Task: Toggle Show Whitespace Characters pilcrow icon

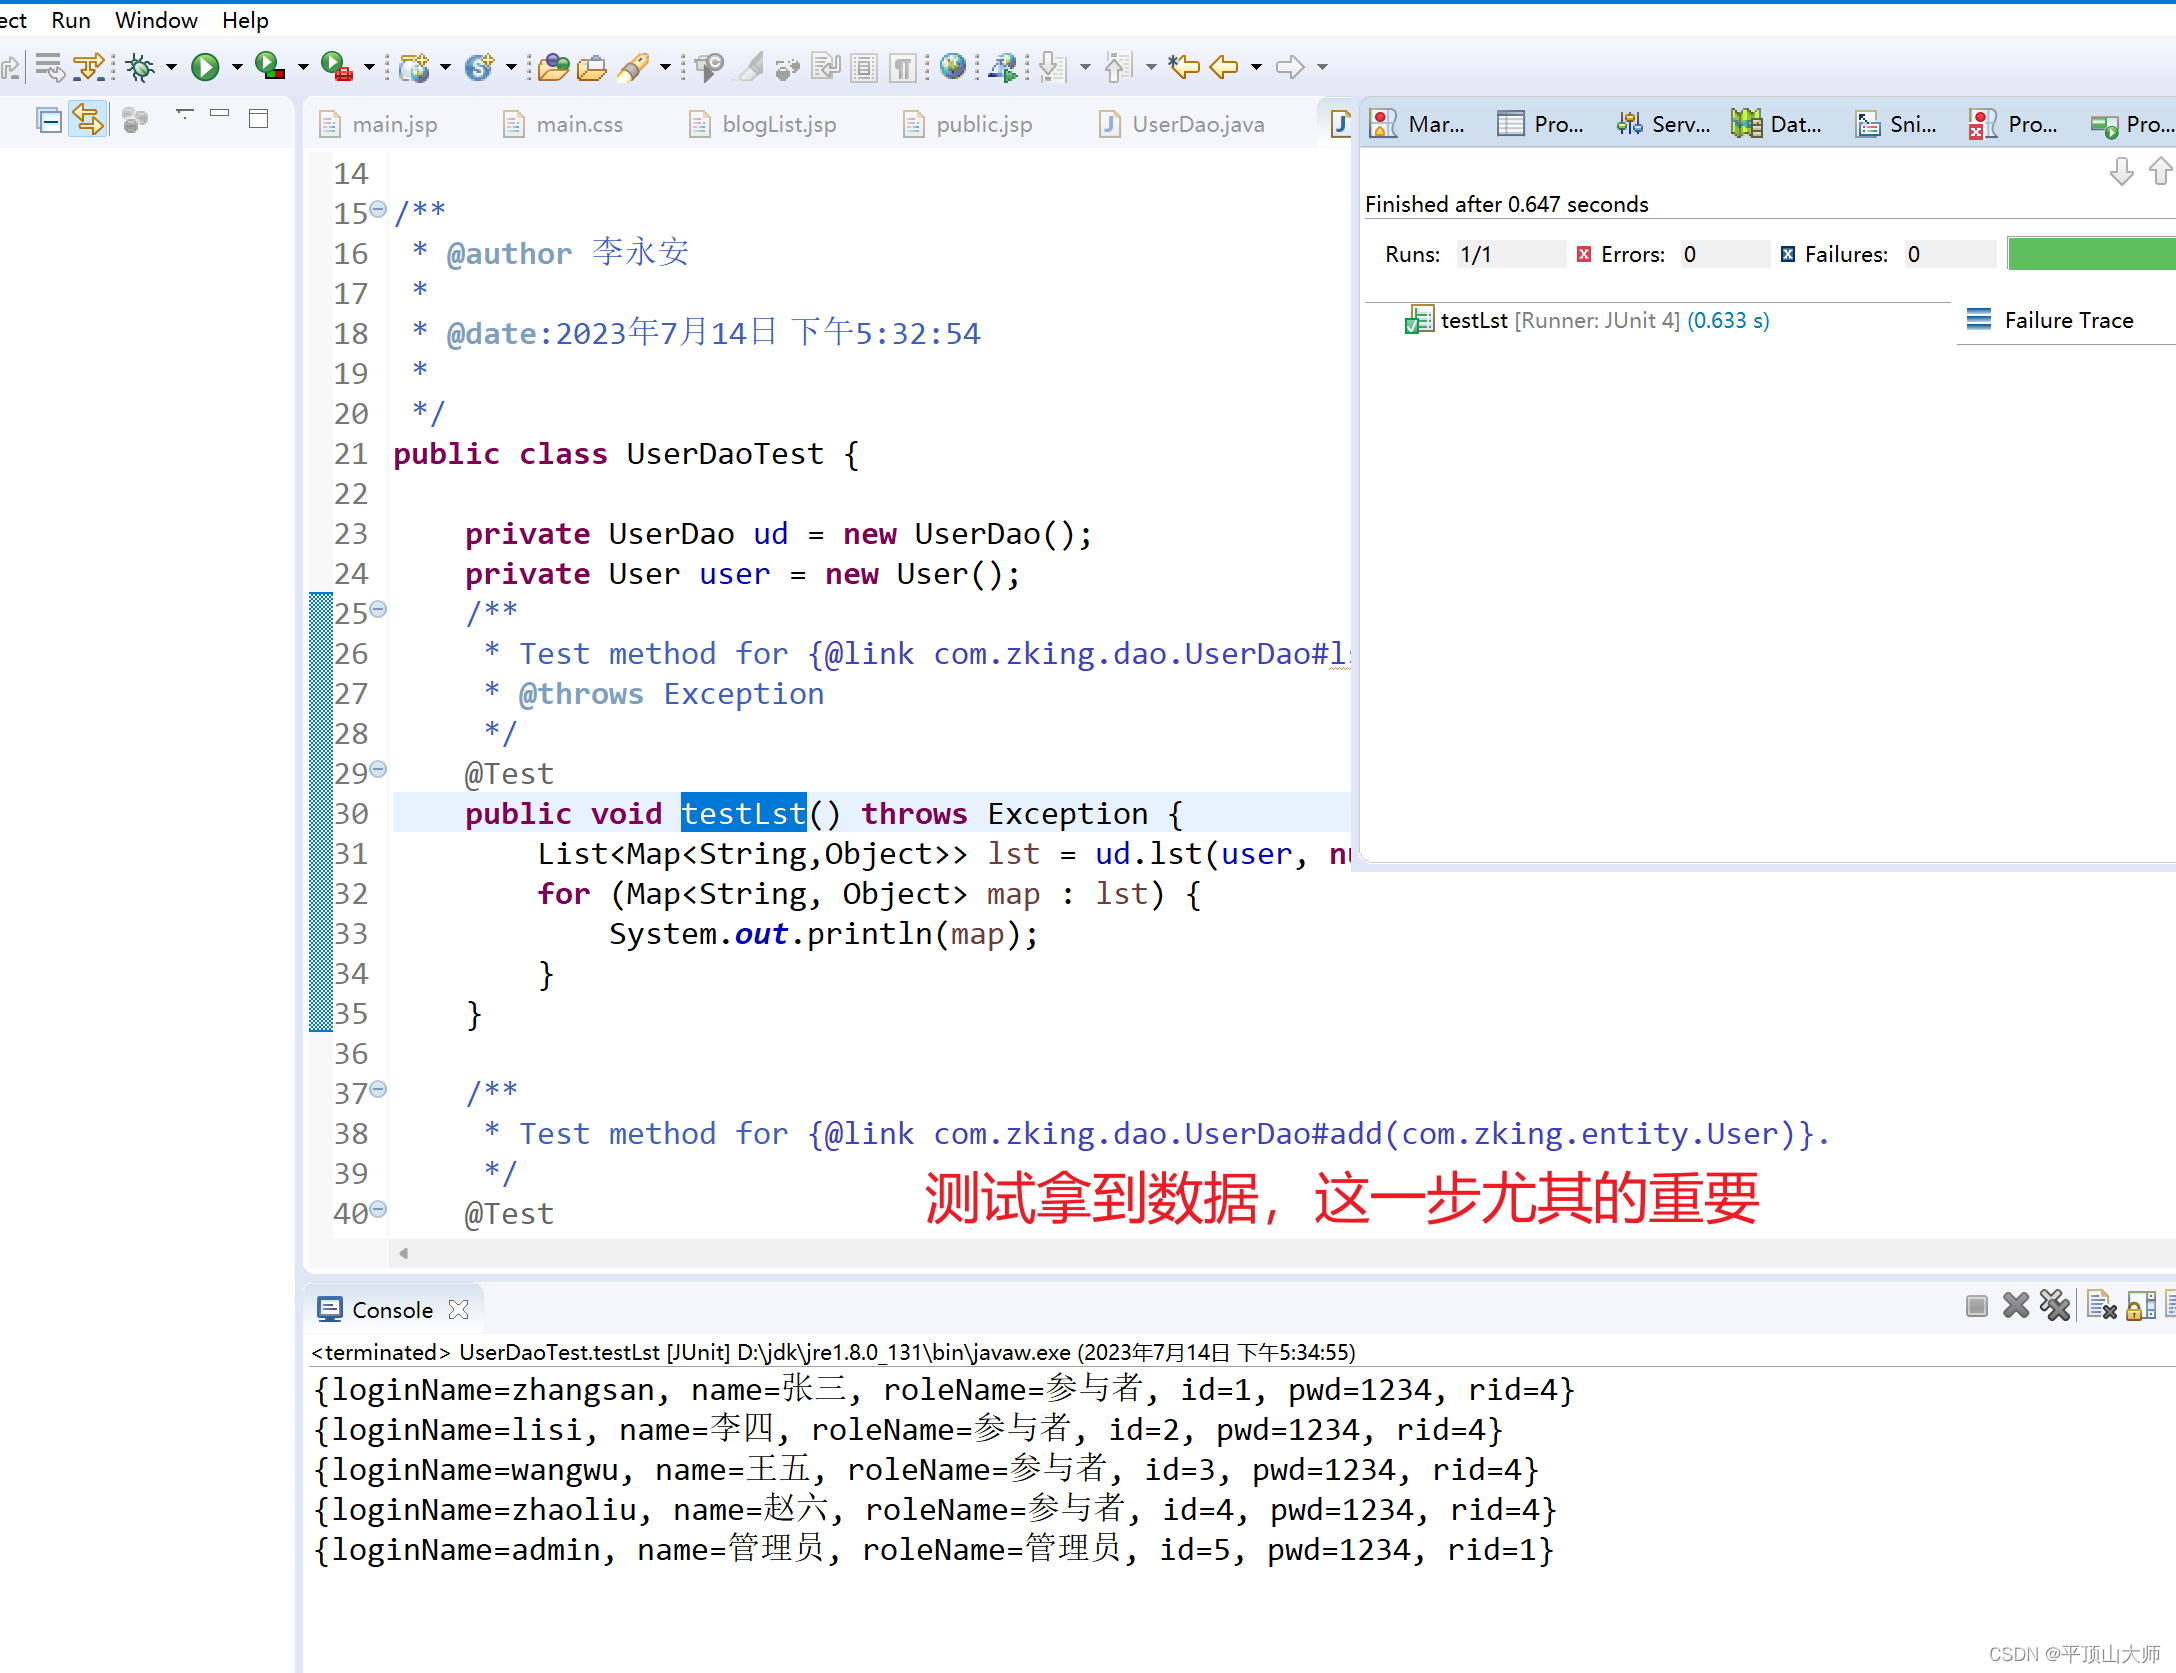Action: point(903,67)
